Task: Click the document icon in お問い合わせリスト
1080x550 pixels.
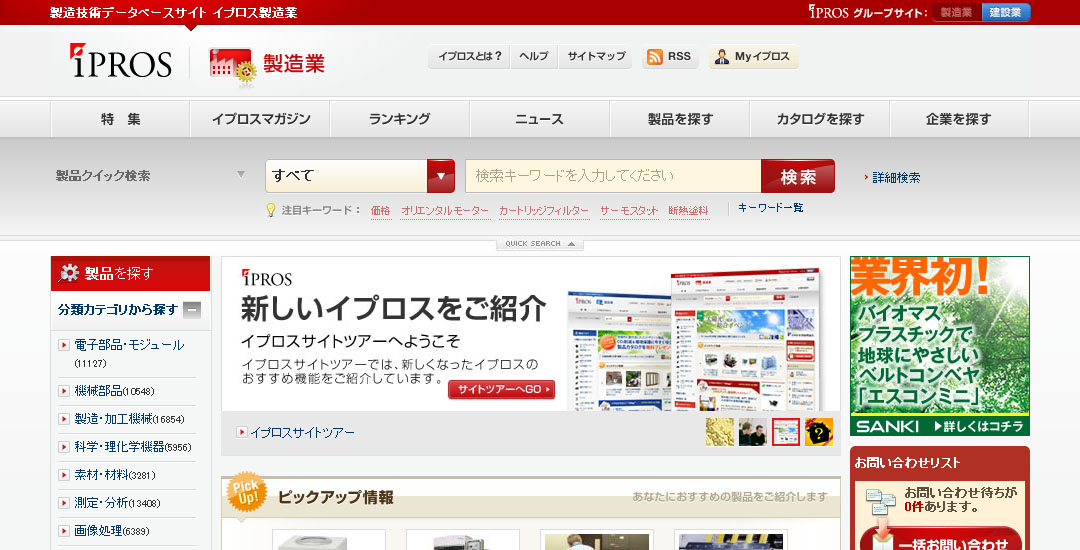Action: pos(881,503)
